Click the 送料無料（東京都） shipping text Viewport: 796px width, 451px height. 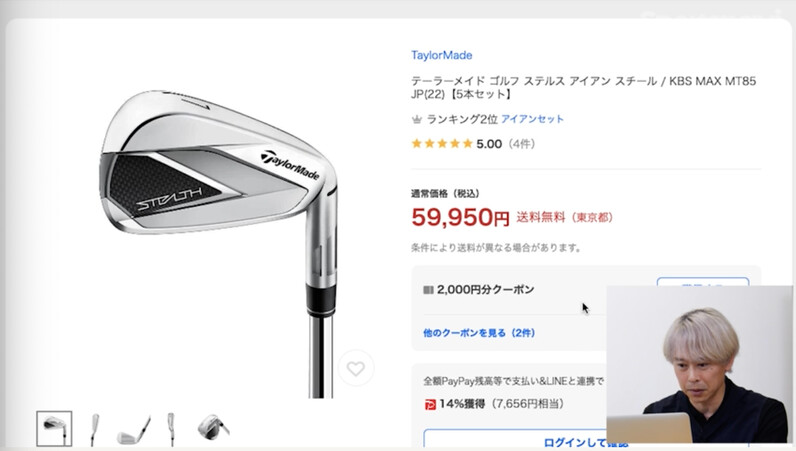pyautogui.click(x=565, y=217)
